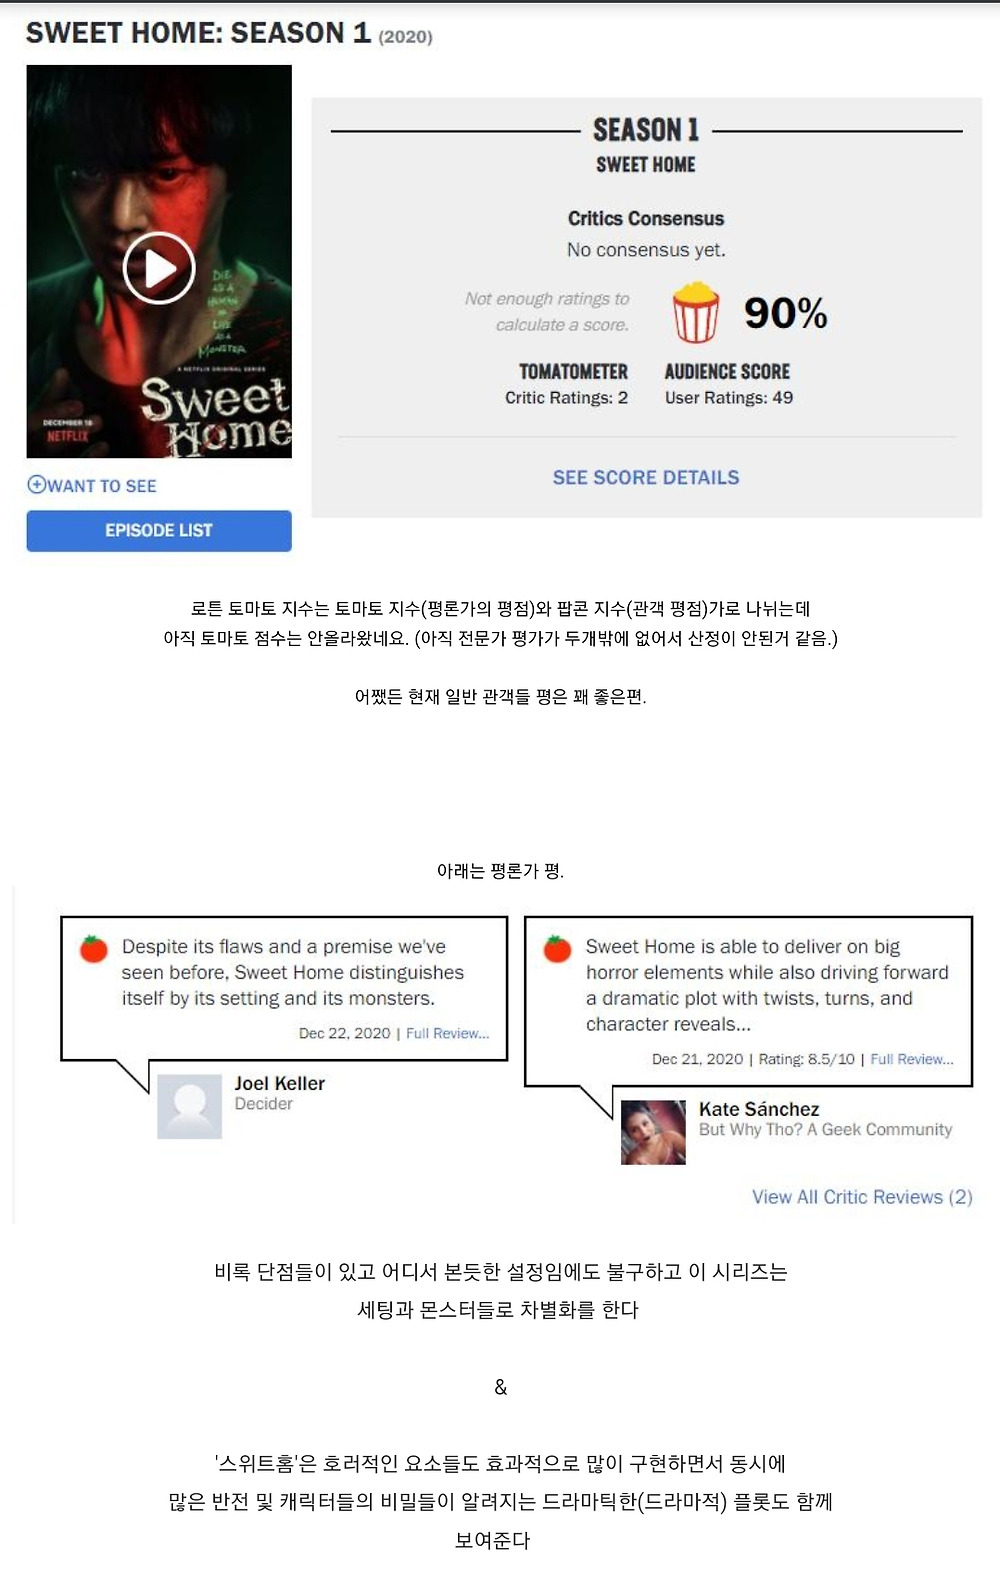Click the Audience Score heading

(727, 372)
